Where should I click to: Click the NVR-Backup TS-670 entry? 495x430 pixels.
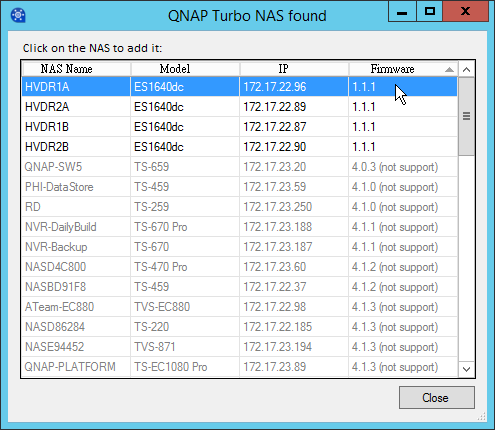(x=240, y=247)
